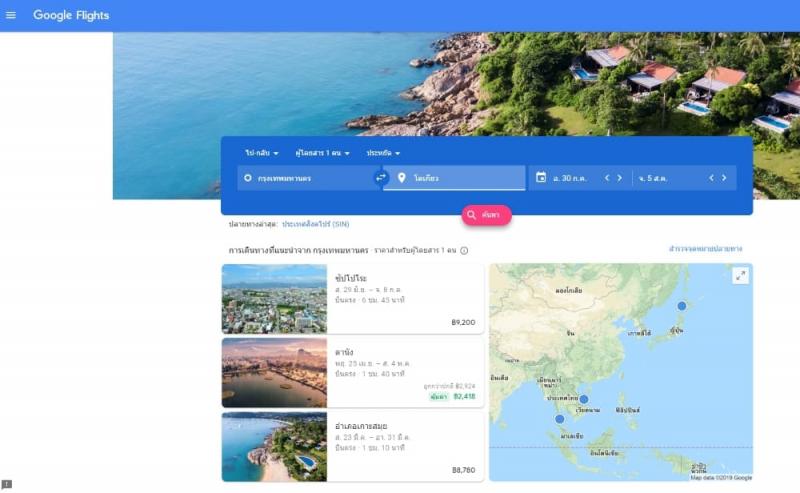
Task: Click the destination input field
Action: tap(454, 178)
